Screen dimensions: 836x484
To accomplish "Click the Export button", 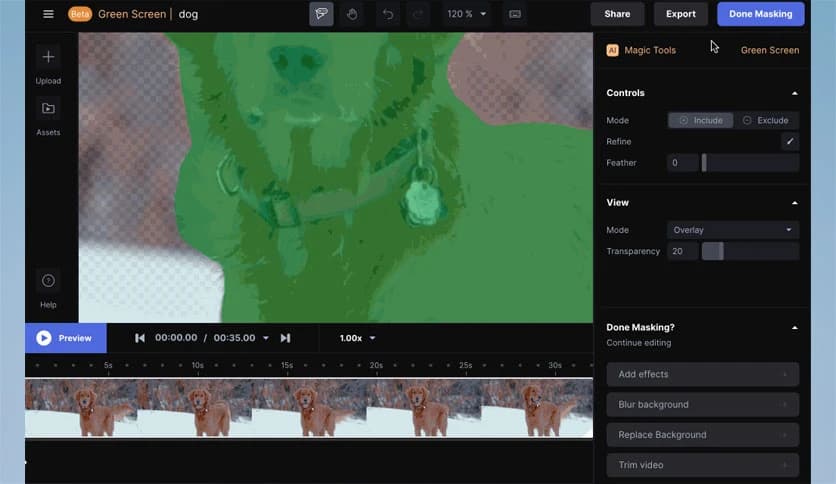I will pyautogui.click(x=680, y=14).
